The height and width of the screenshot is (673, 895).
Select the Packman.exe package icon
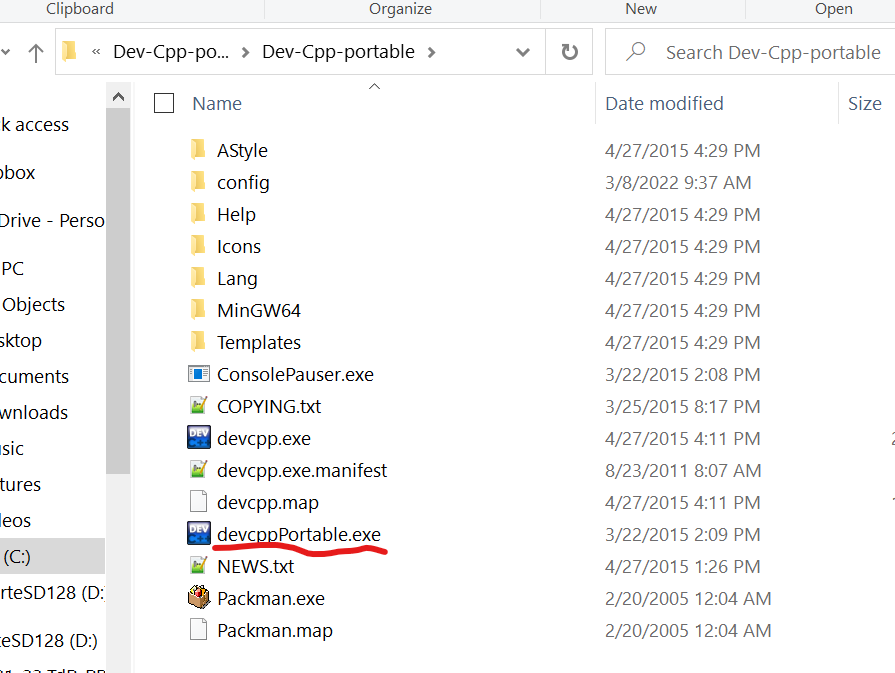198,598
